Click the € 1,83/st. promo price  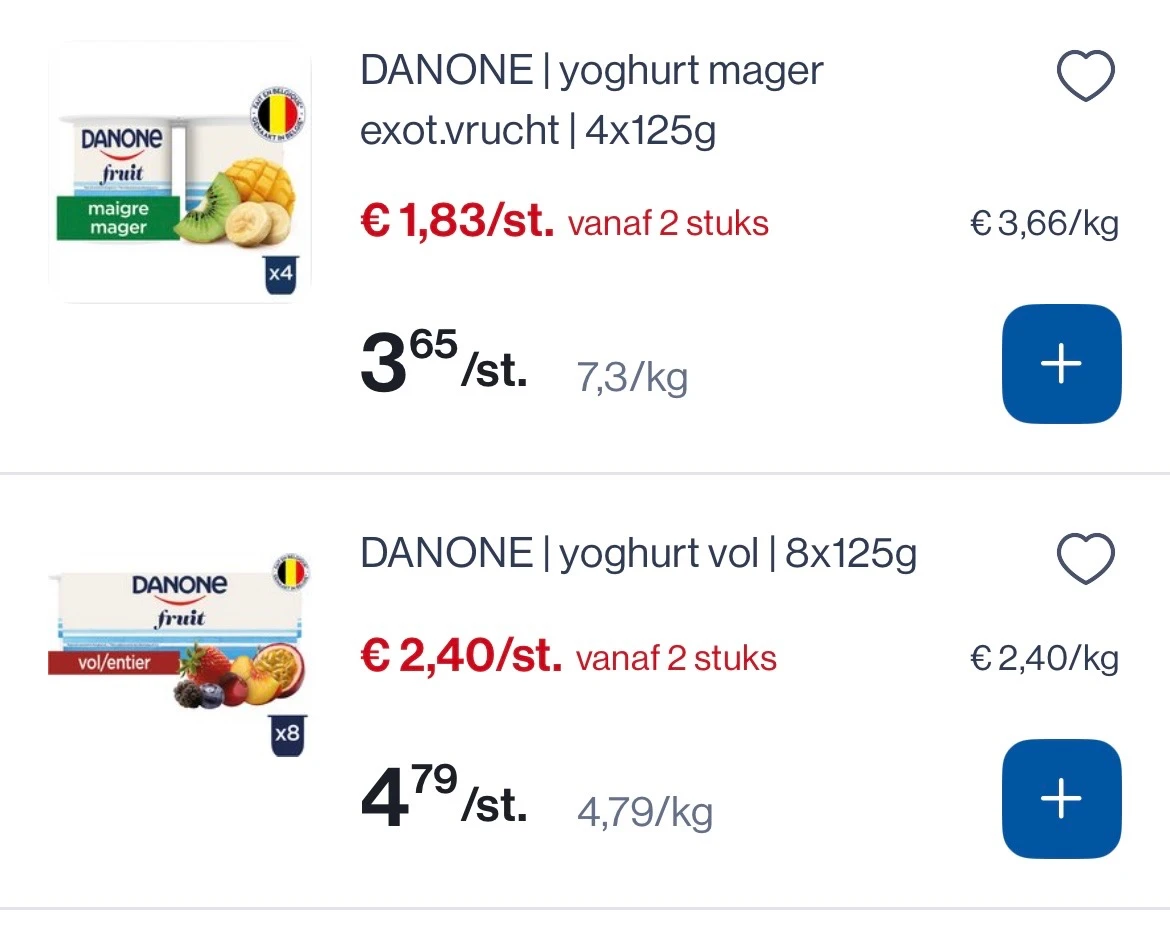456,222
